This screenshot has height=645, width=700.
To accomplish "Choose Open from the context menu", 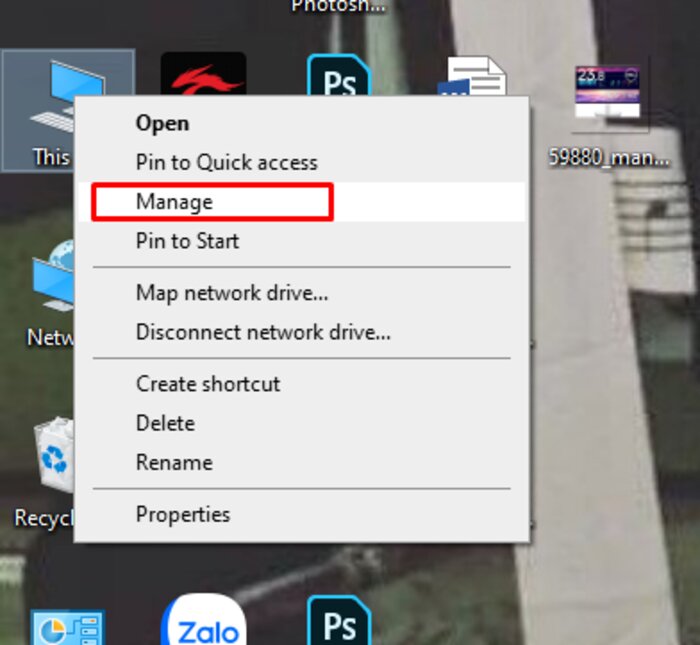I will (x=162, y=123).
